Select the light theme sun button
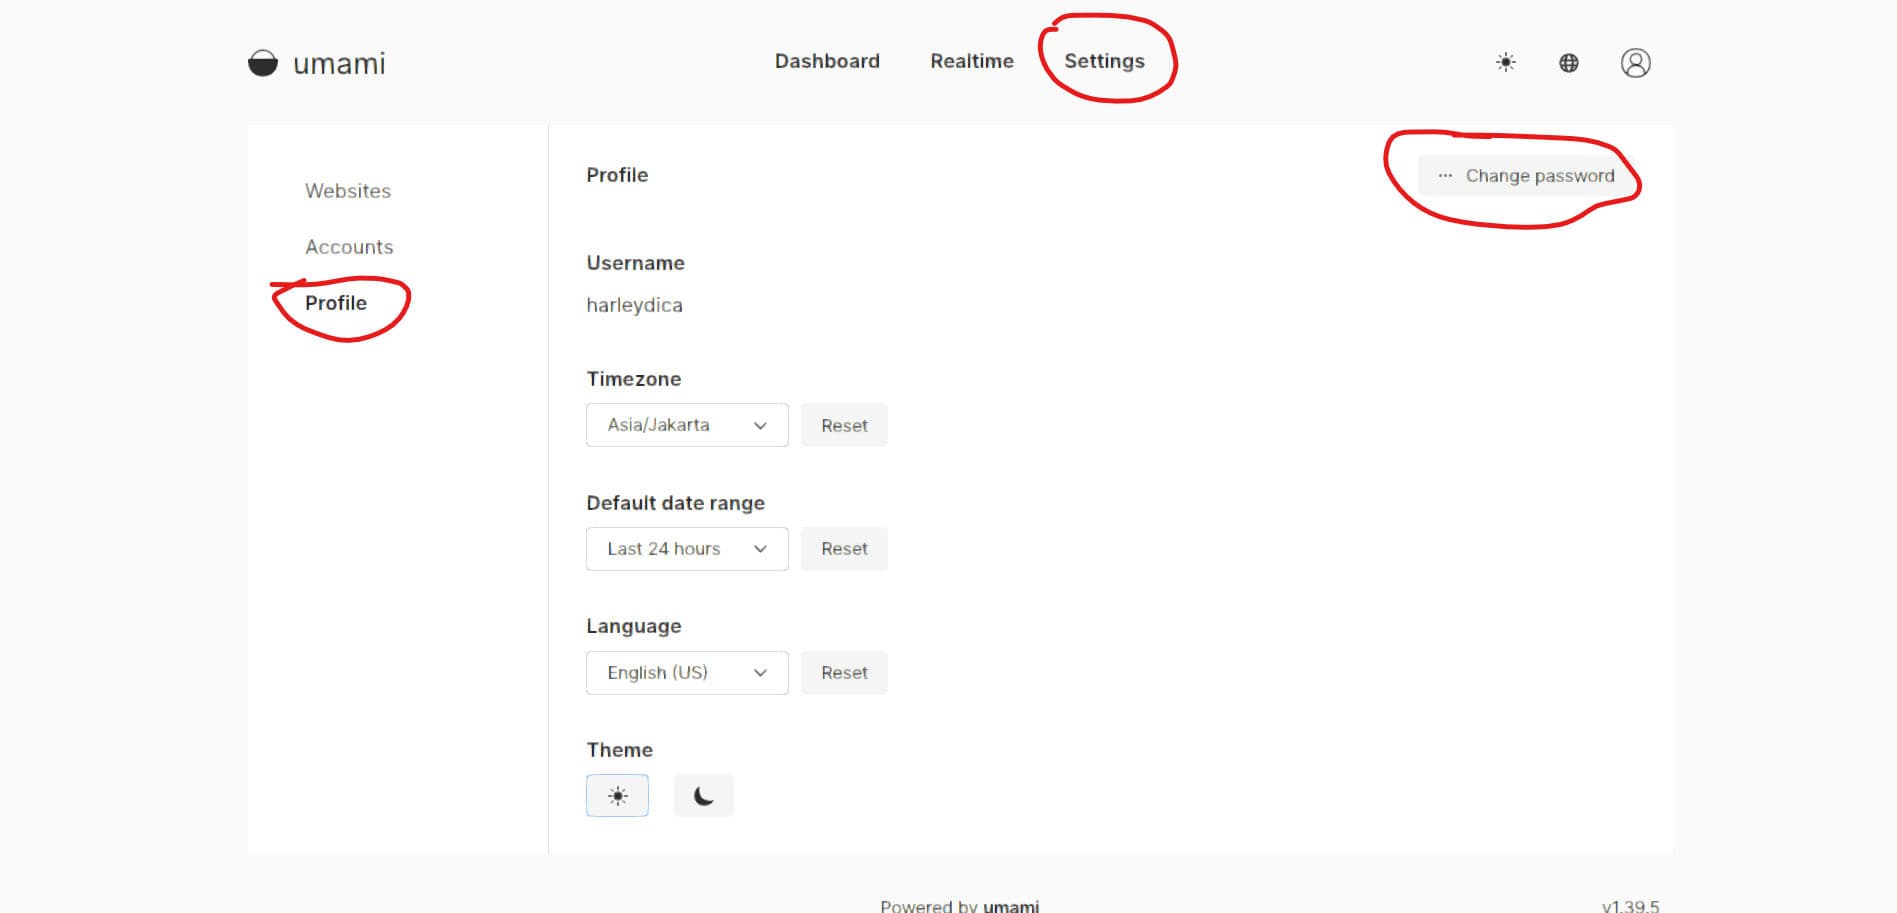 [x=617, y=796]
